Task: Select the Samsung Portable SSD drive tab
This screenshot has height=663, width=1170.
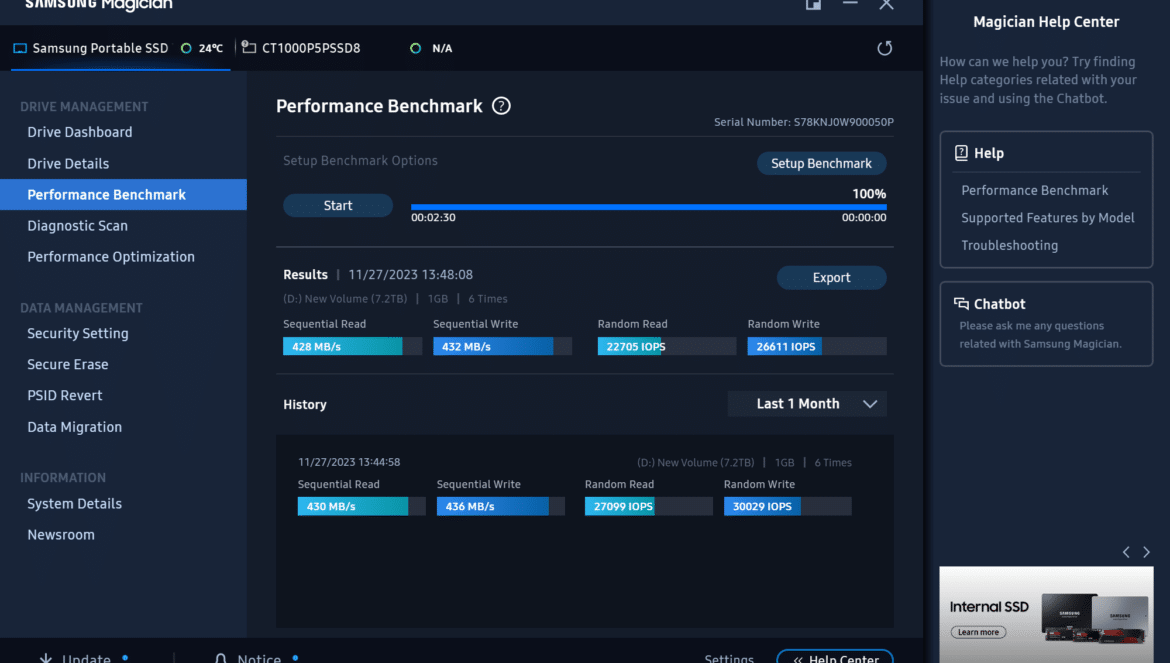Action: click(x=121, y=48)
